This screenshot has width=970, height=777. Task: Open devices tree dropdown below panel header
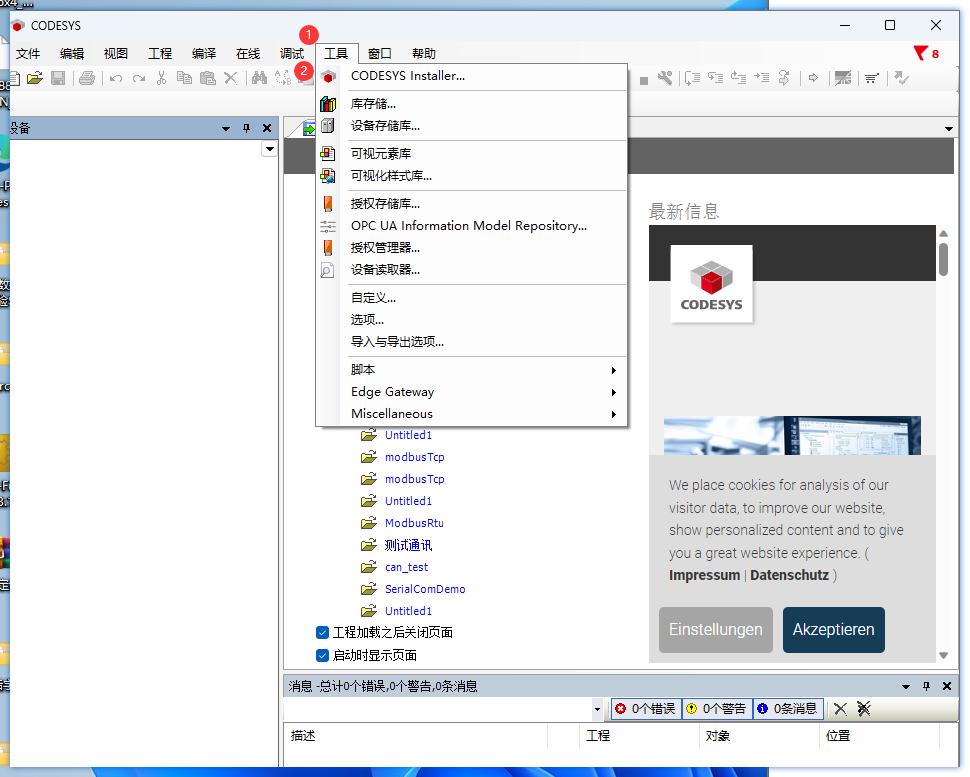point(270,149)
